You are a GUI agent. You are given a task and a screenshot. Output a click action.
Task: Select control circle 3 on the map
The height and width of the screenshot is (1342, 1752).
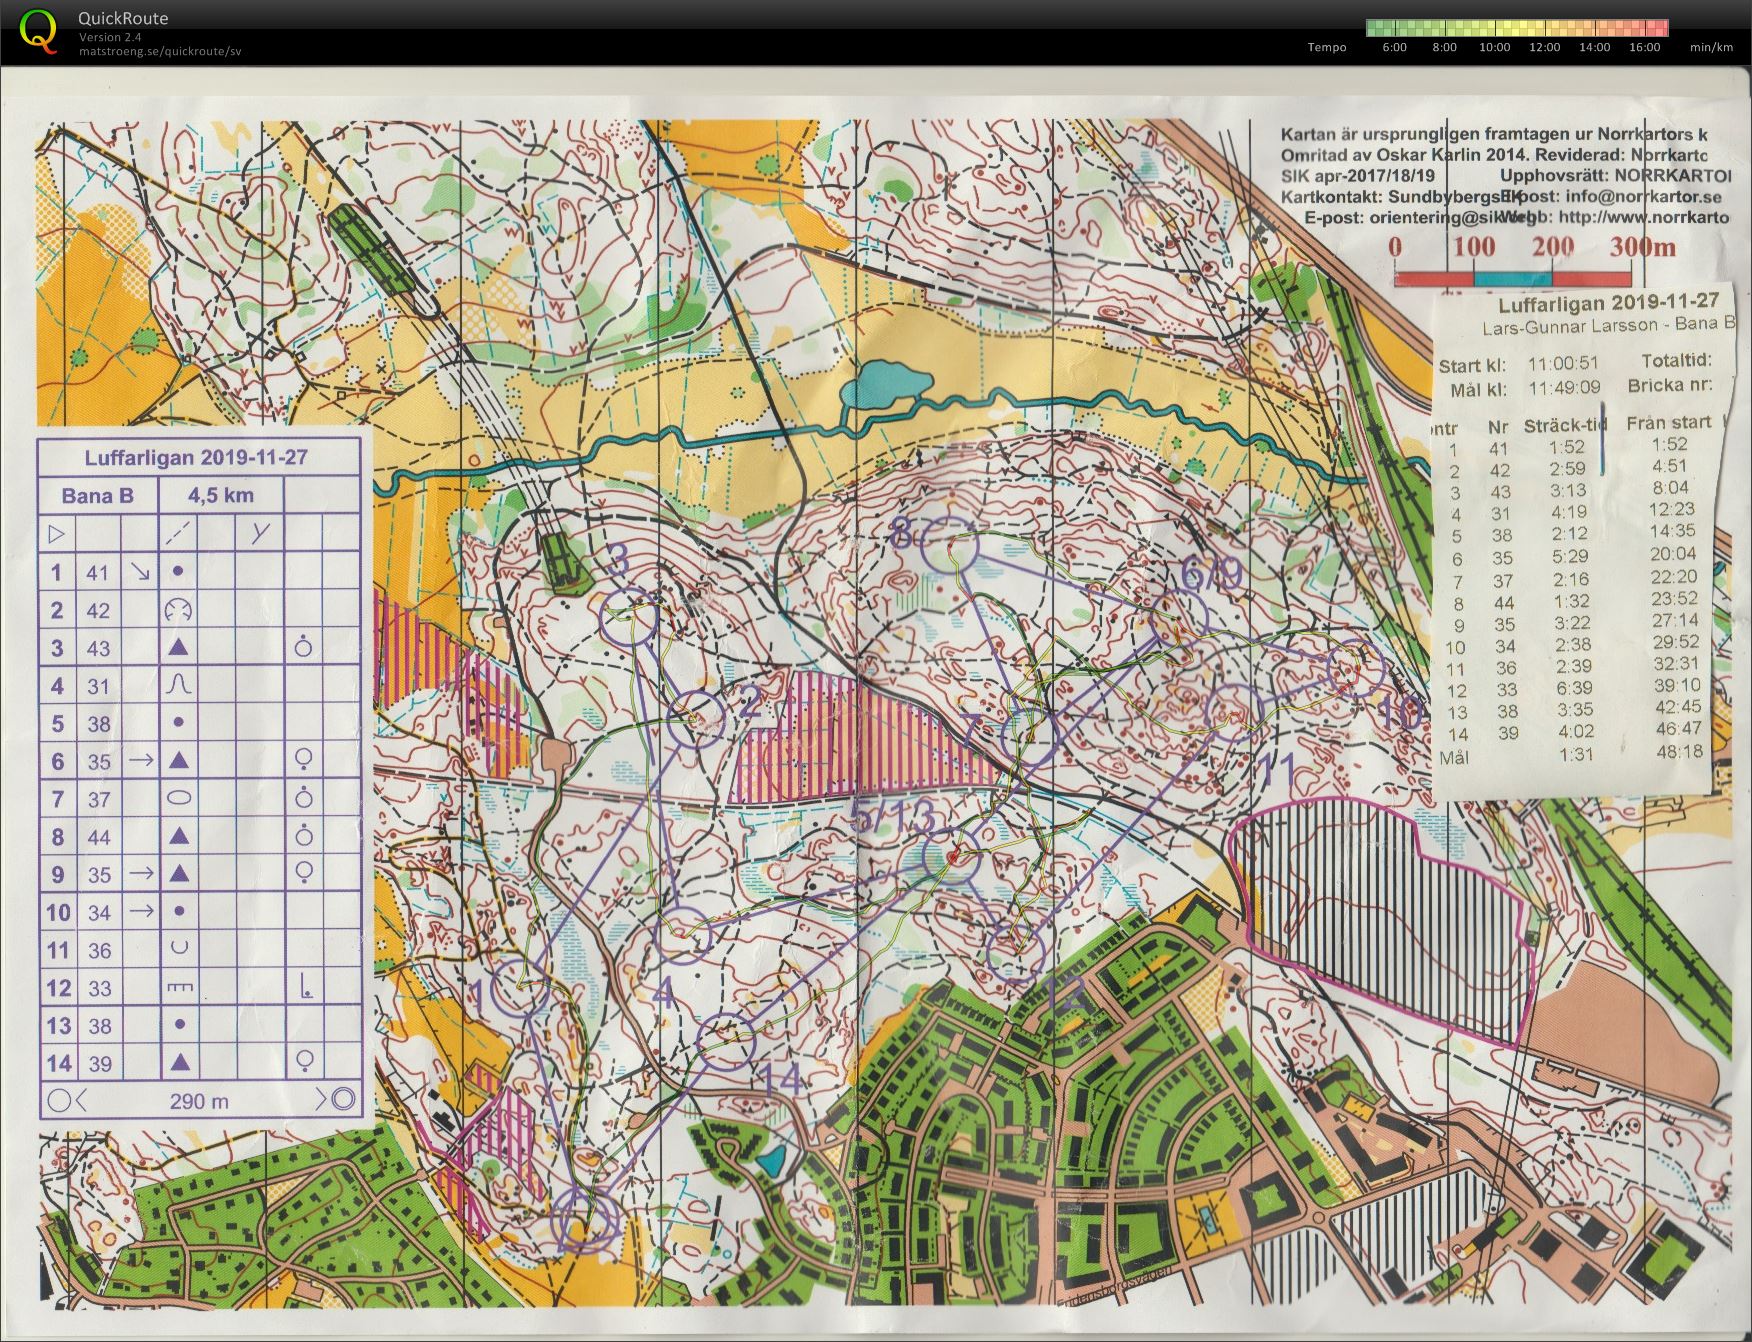tap(629, 618)
